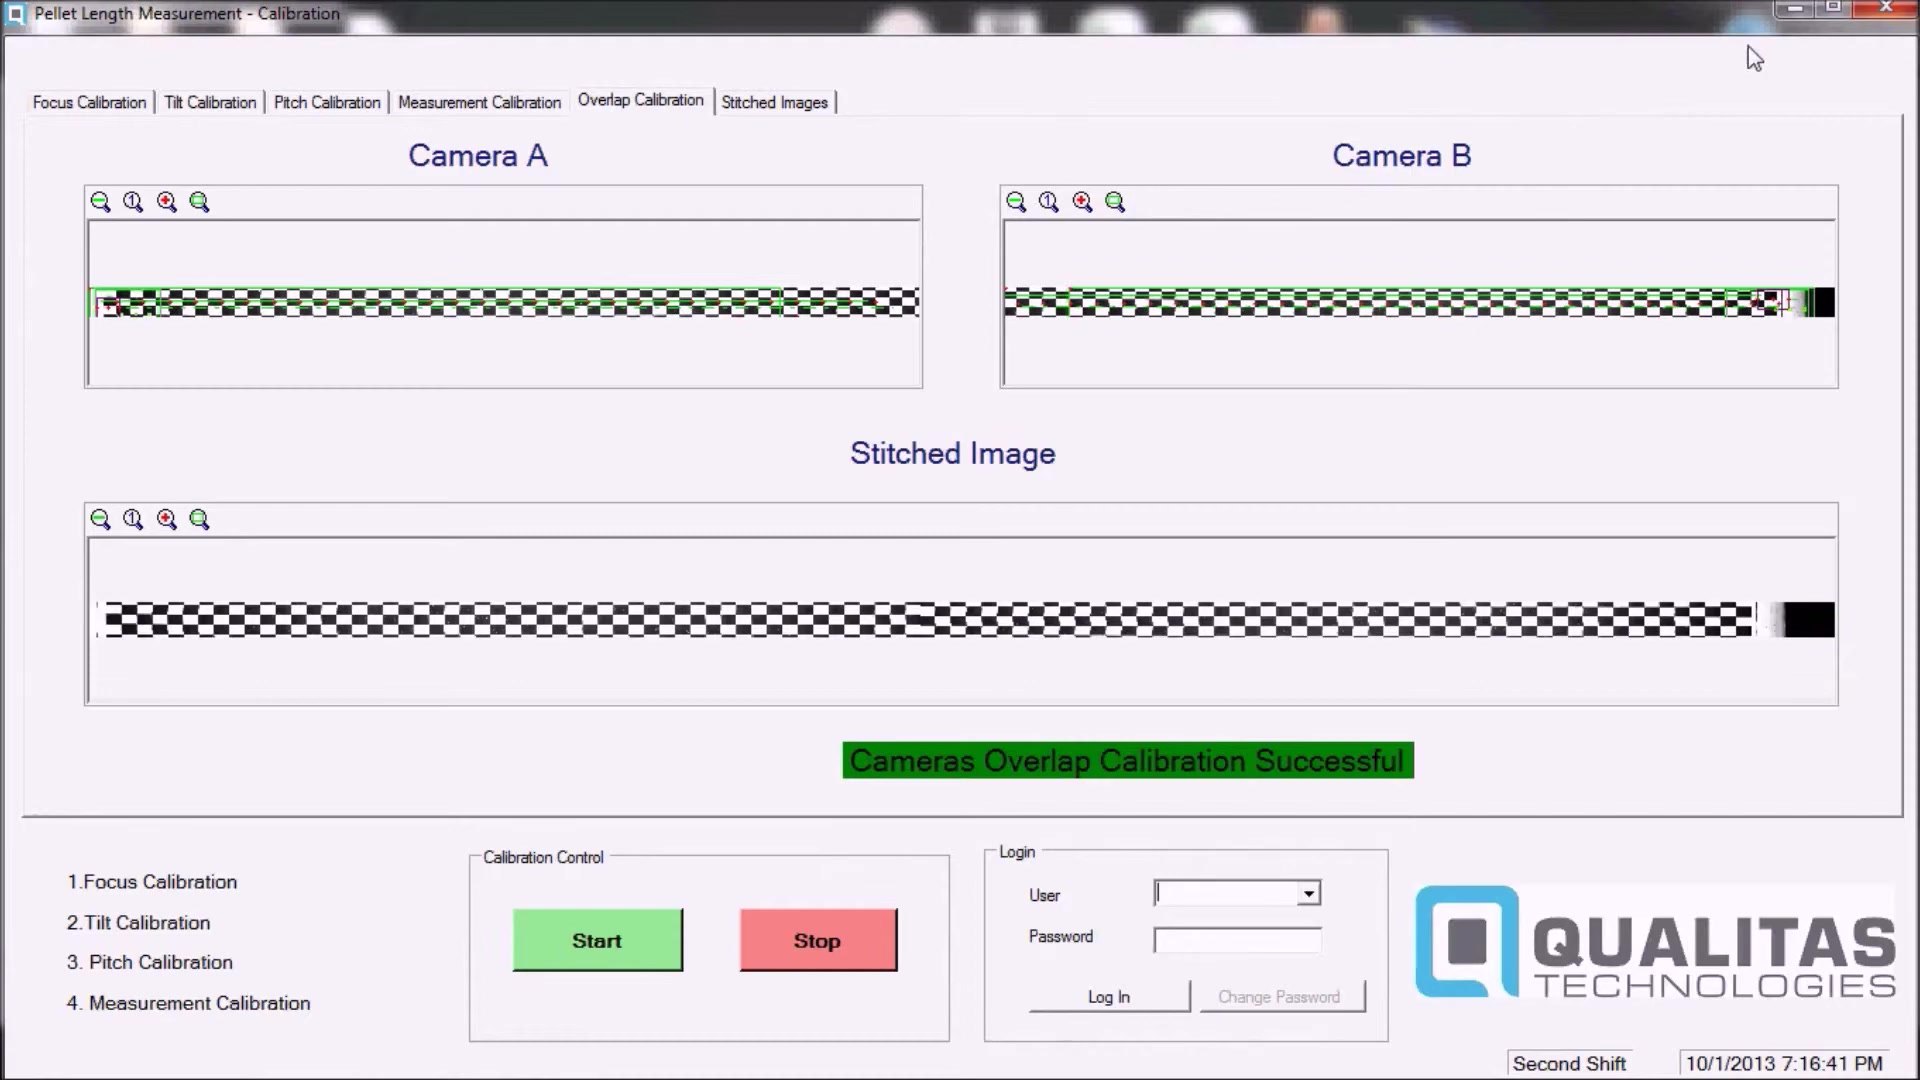This screenshot has width=1920, height=1080.
Task: Click the '2.Tilt Calibration' step text
Action: click(x=138, y=923)
